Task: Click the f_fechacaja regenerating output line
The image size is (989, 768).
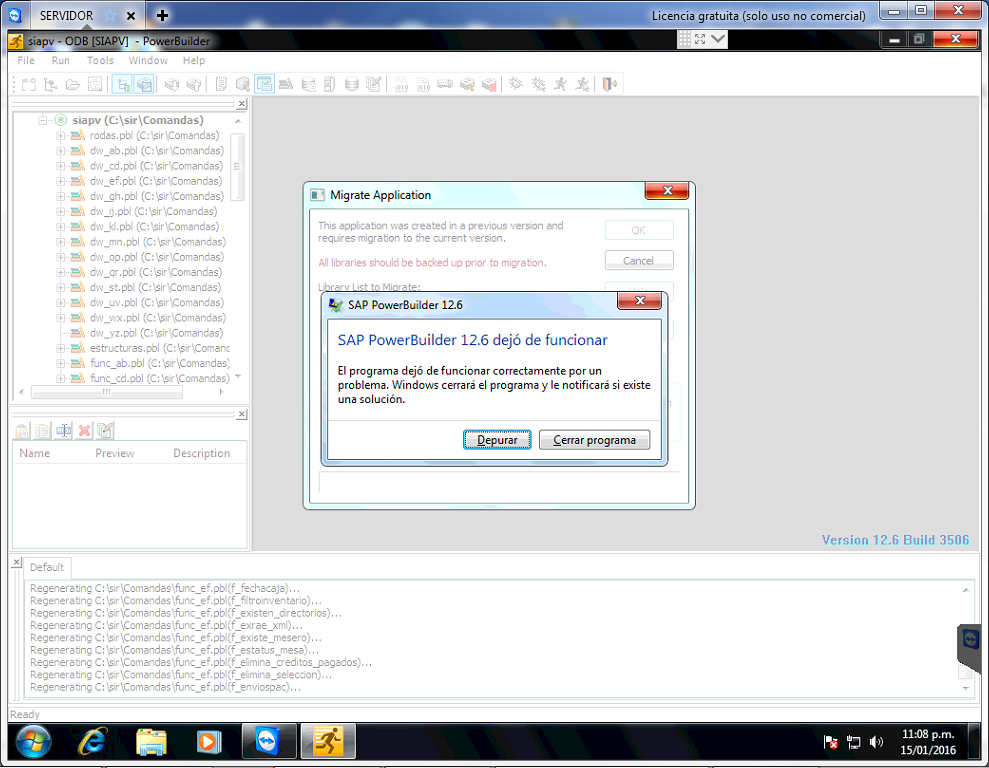Action: [165, 588]
